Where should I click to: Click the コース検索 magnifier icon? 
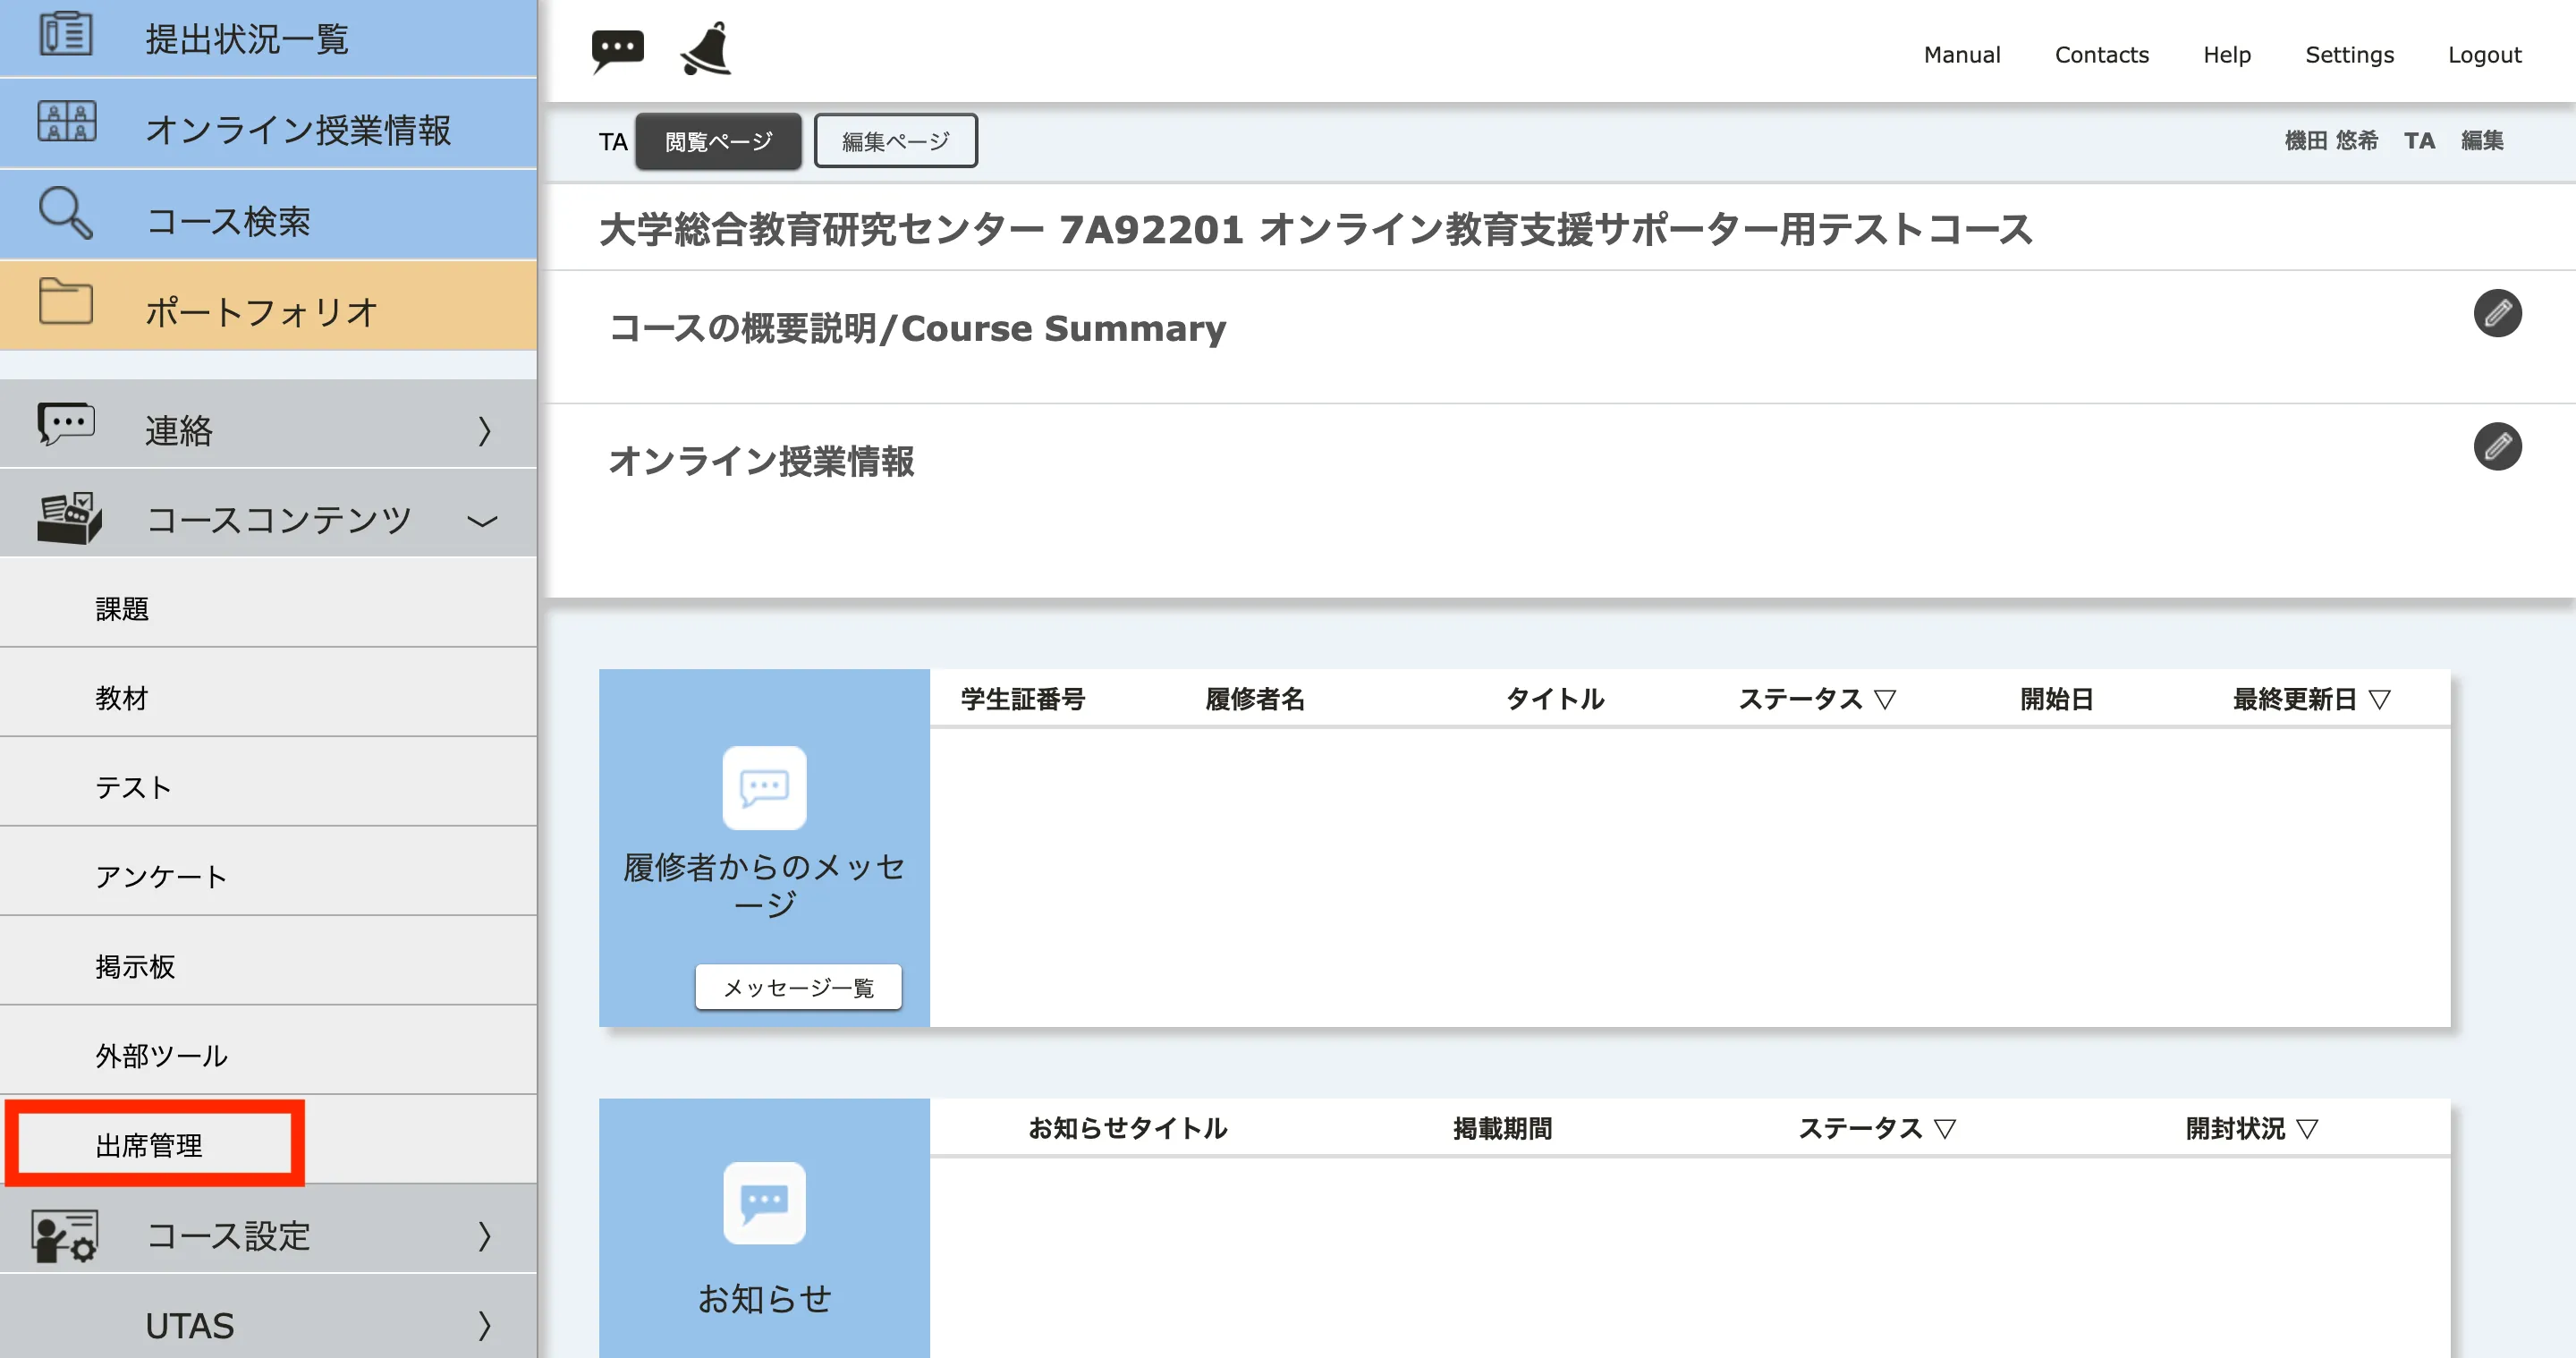tap(65, 213)
